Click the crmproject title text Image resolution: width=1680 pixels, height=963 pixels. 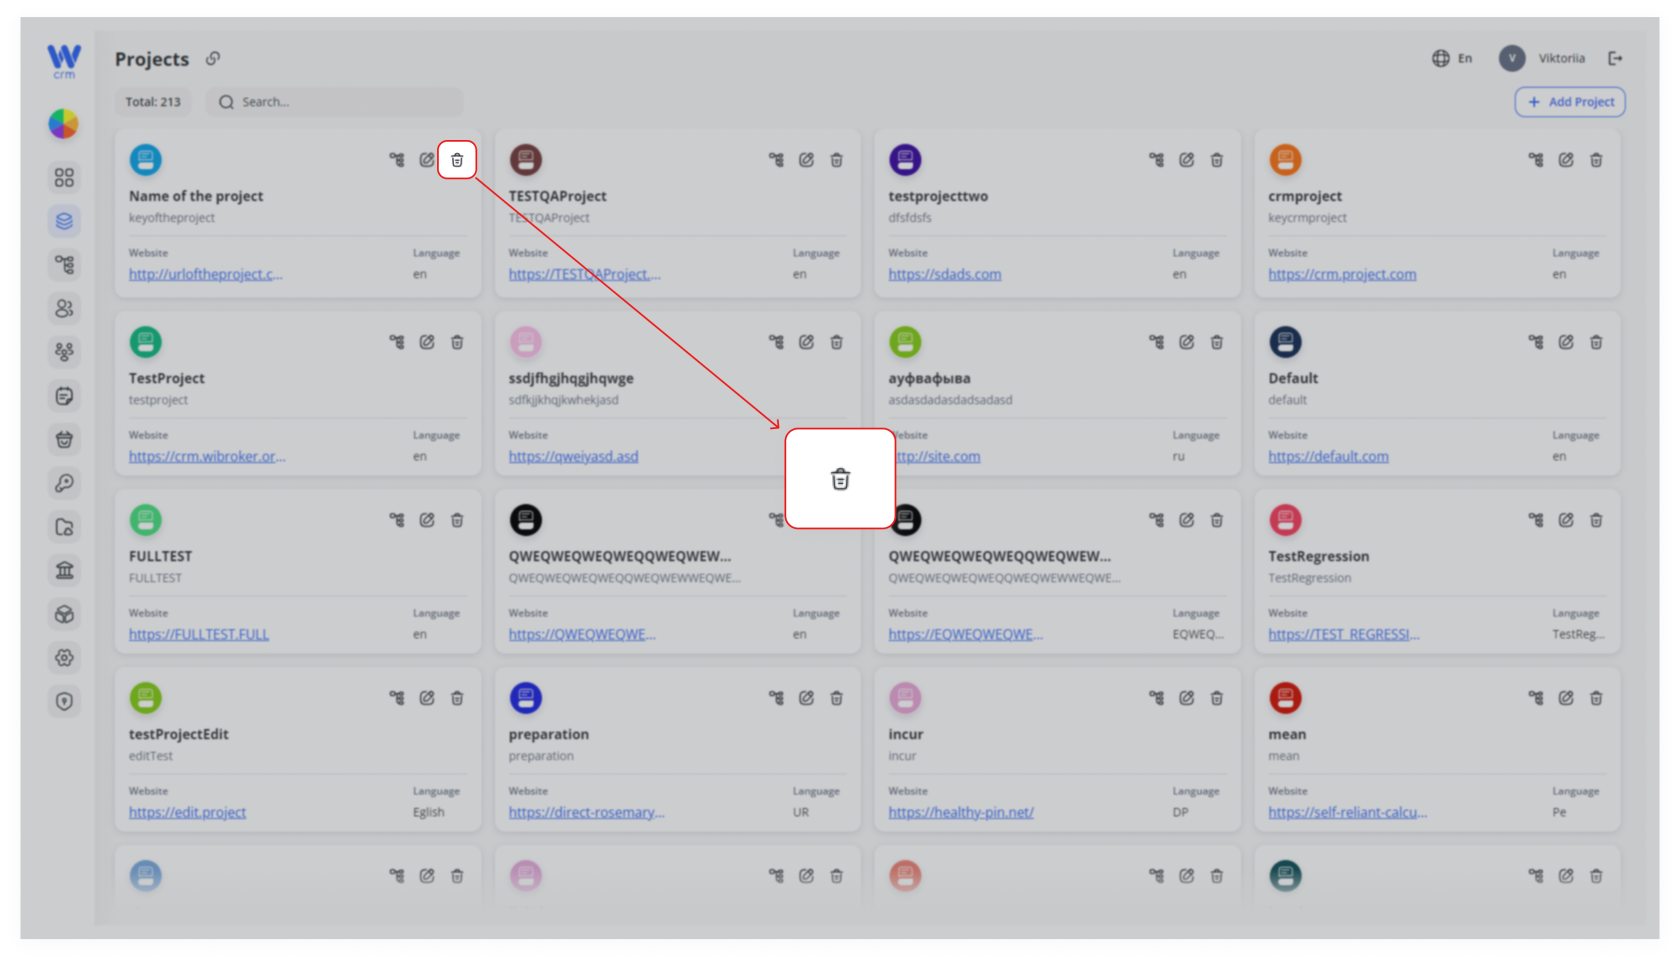1305,196
